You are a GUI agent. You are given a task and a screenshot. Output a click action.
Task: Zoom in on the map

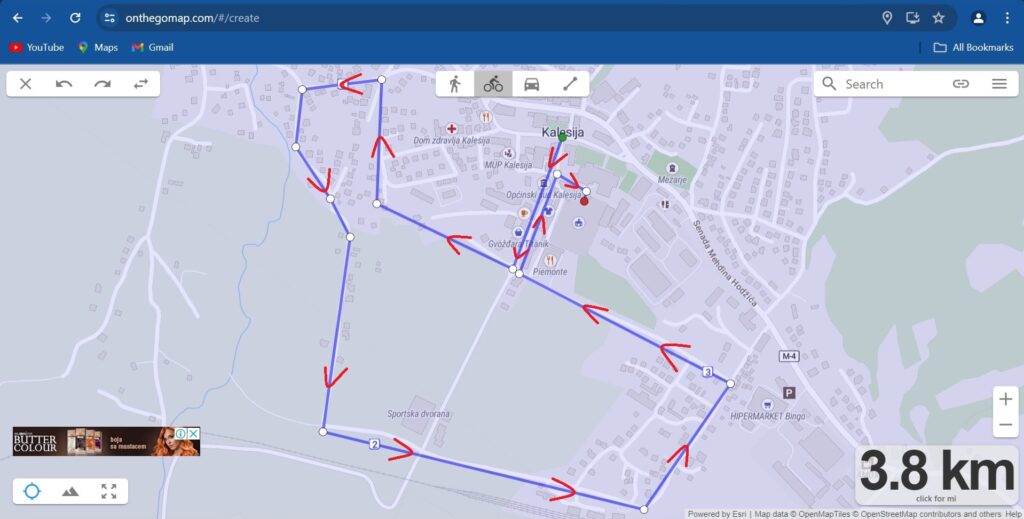coord(1006,399)
